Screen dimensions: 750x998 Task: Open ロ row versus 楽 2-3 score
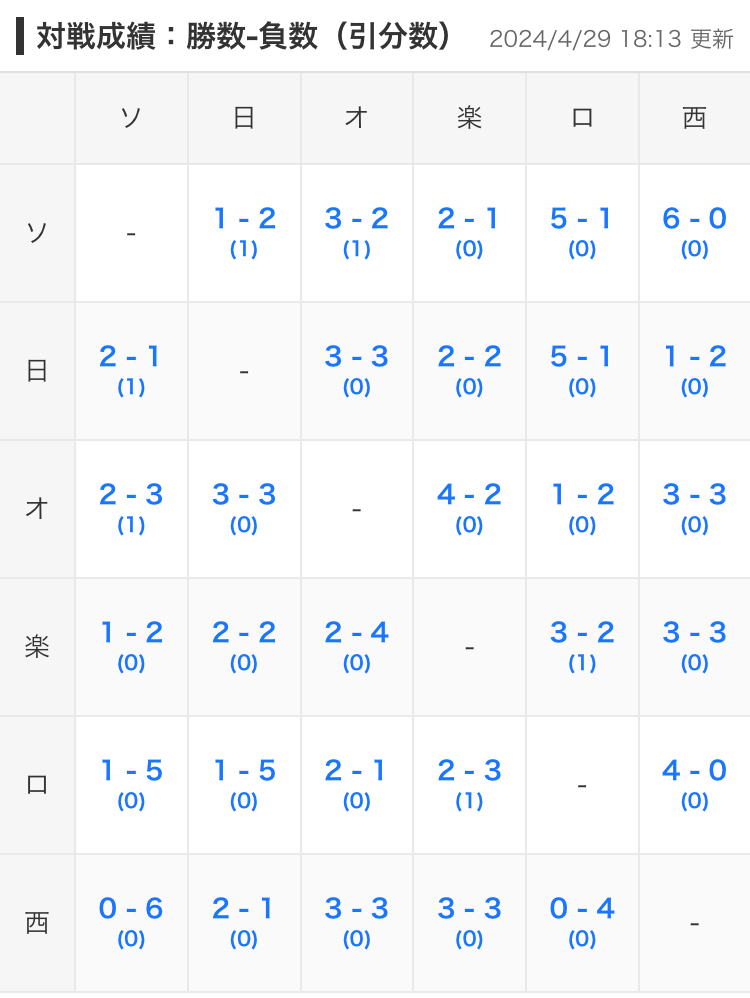469,771
